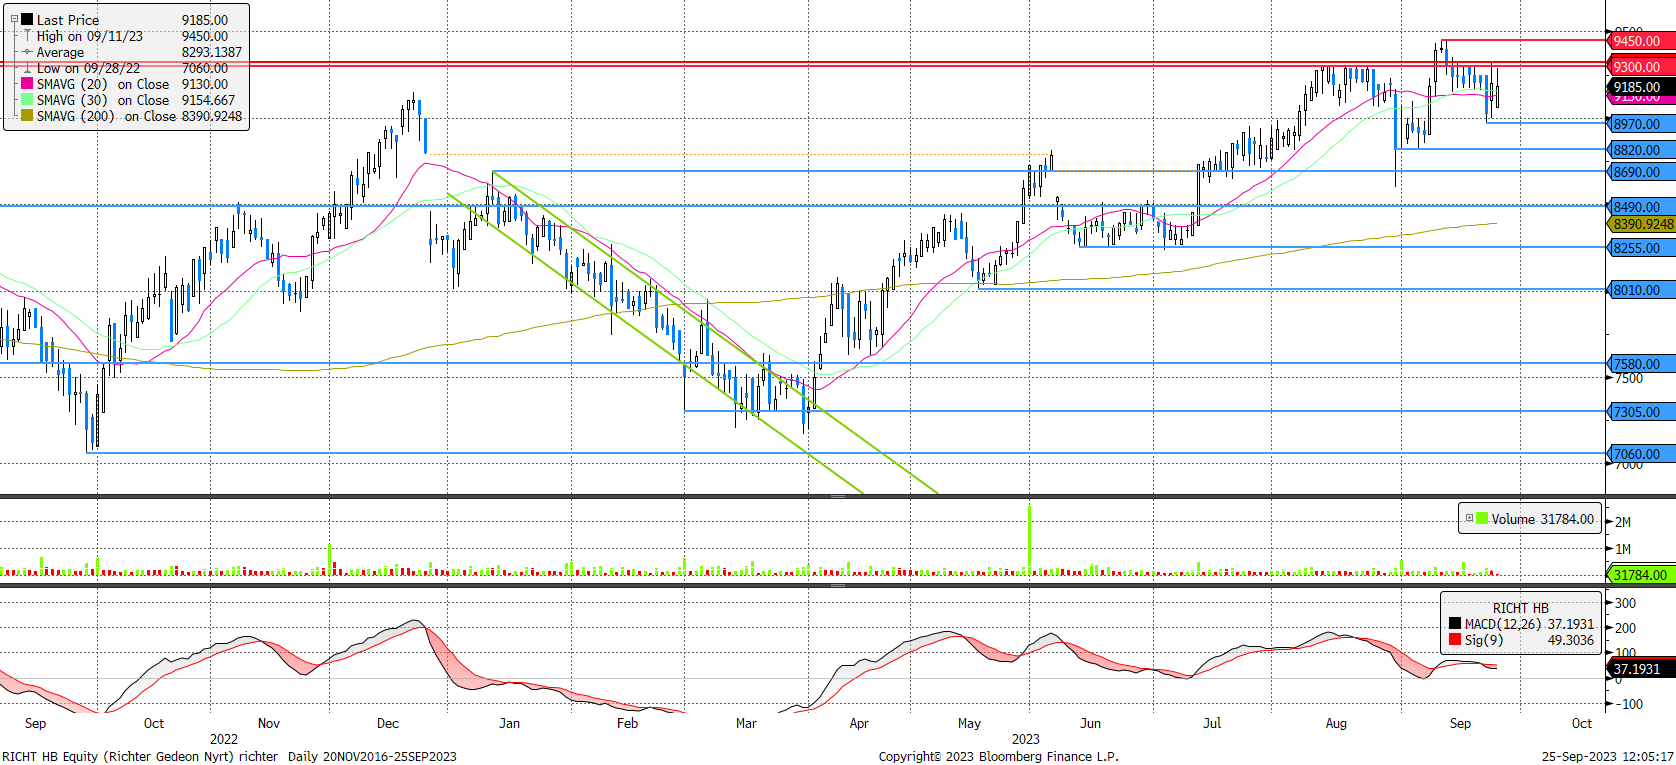Expand the Volume legend box
Viewport: 1676px width, 765px height.
click(x=1469, y=518)
